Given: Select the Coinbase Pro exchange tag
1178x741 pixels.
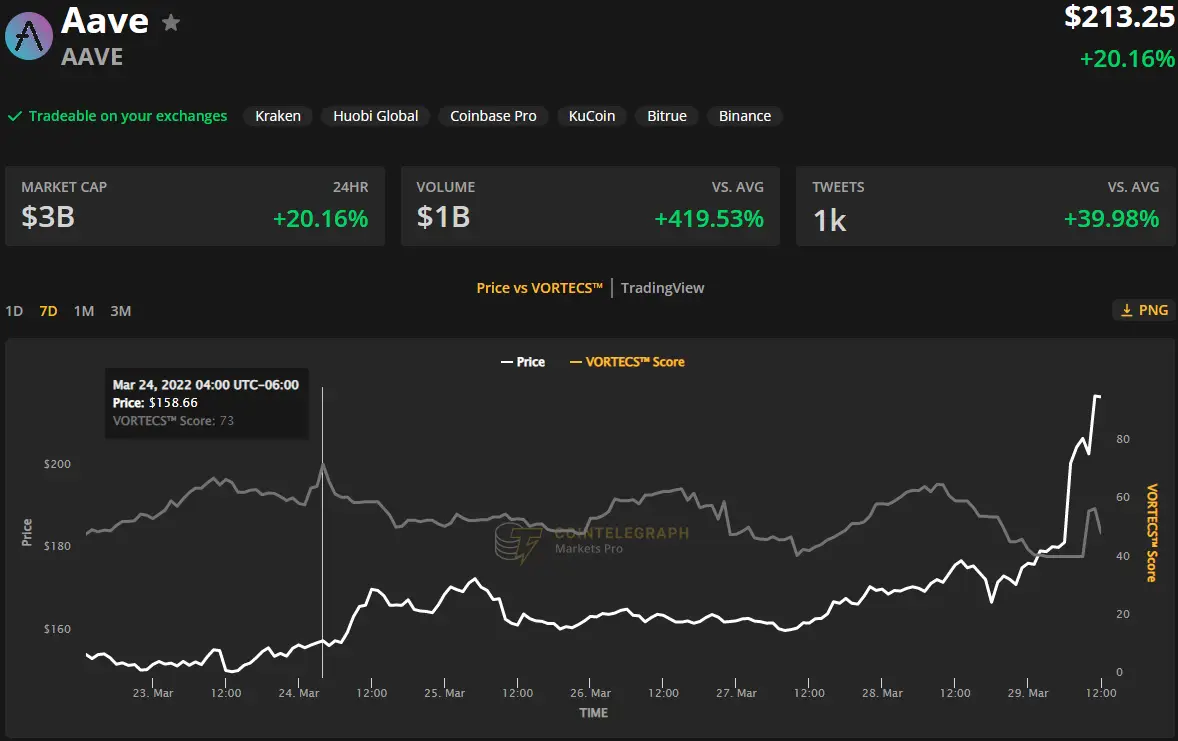Looking at the screenshot, I should coord(493,116).
